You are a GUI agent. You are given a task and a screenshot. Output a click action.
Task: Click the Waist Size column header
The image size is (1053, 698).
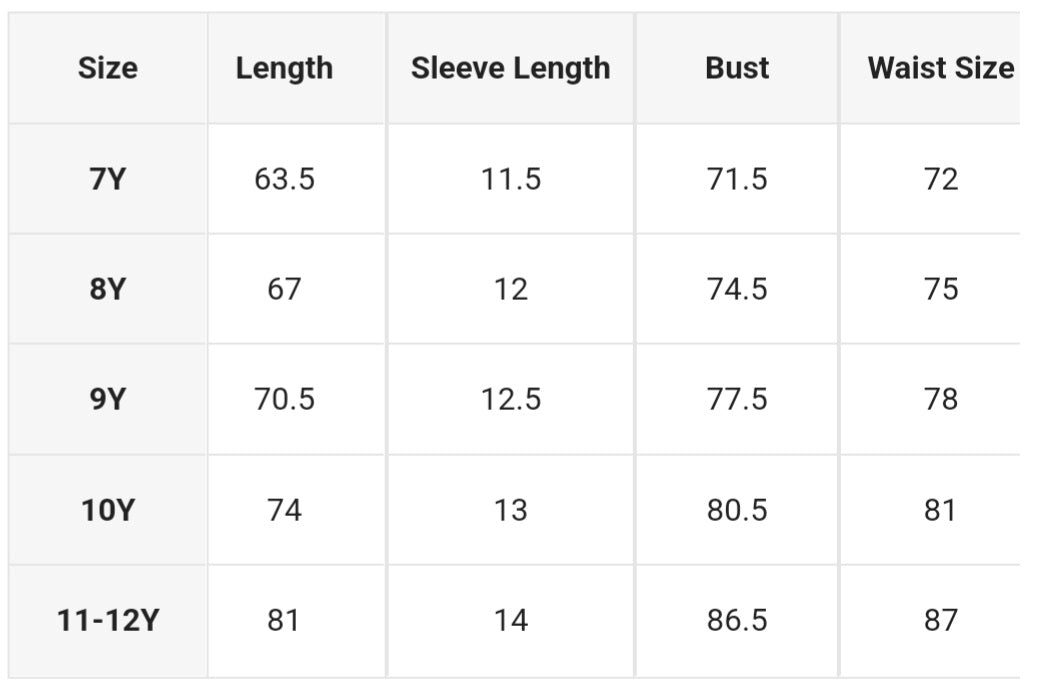coord(940,68)
